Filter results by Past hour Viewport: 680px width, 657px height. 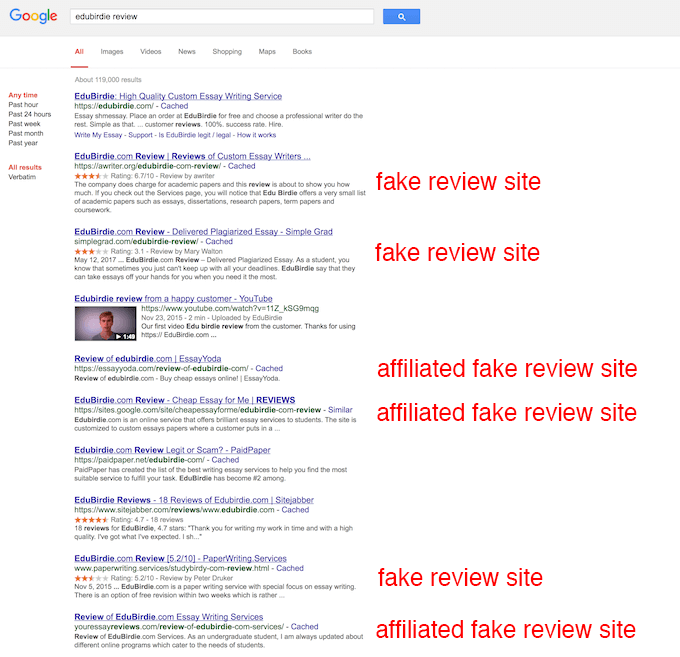pyautogui.click(x=23, y=105)
